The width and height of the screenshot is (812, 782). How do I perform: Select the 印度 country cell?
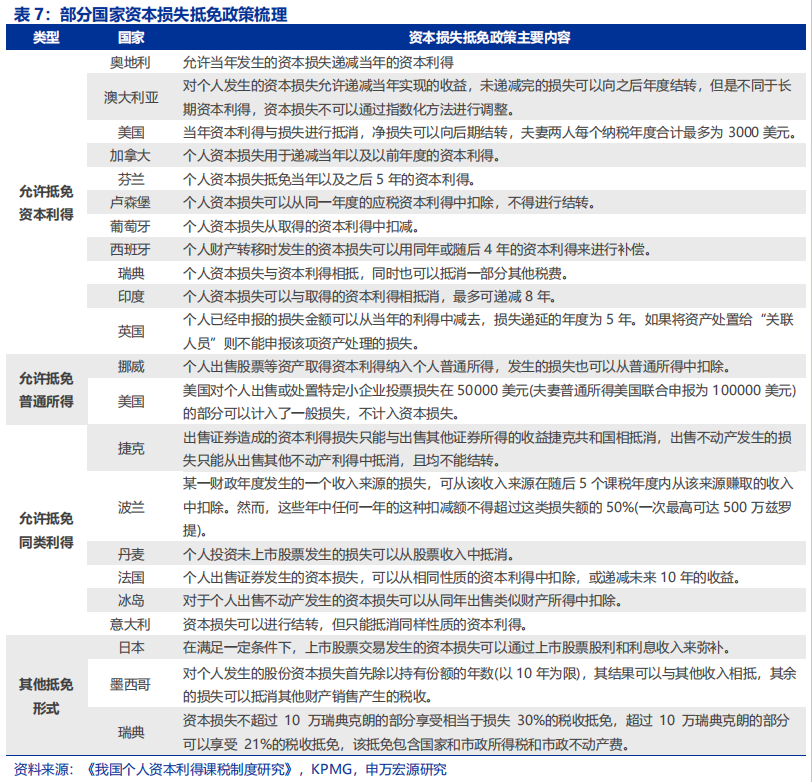130,296
